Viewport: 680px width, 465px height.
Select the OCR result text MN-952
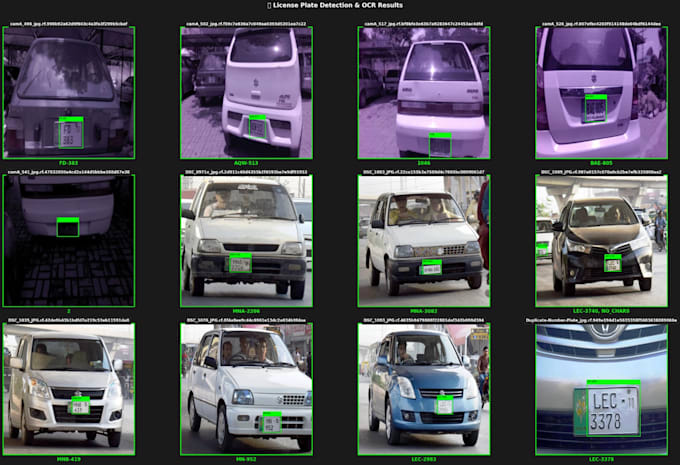[246, 459]
